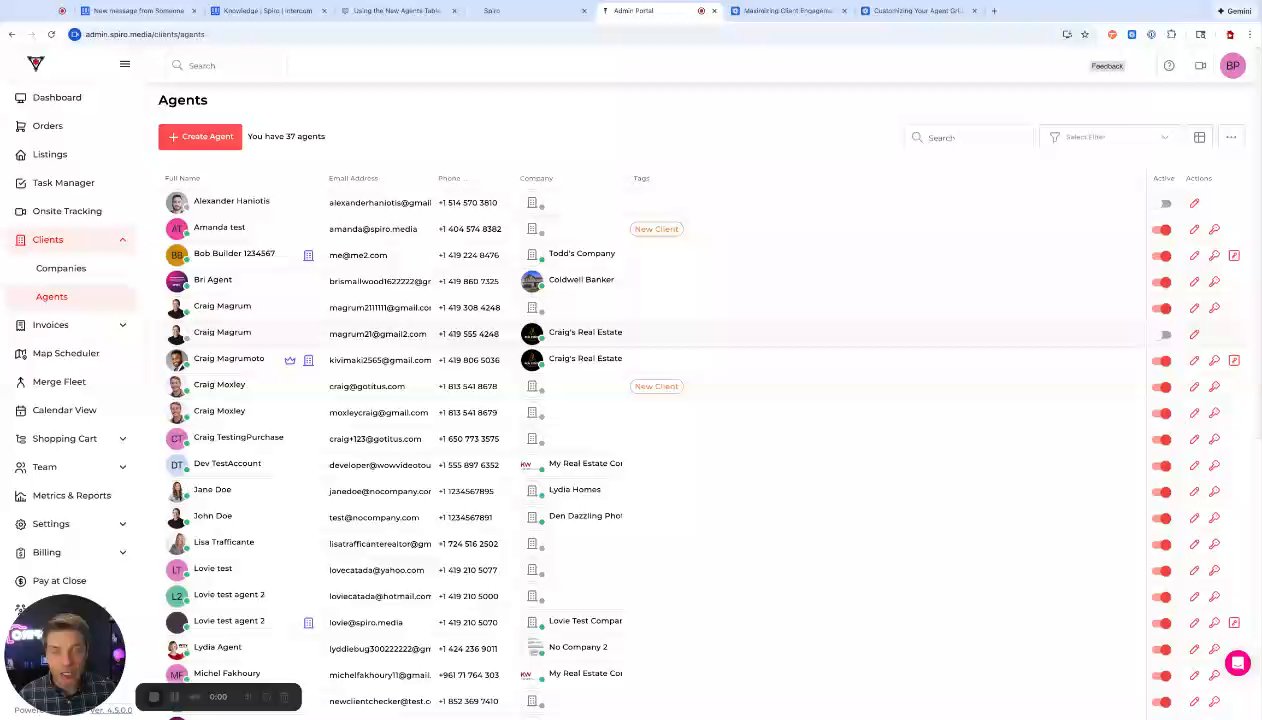
Task: Toggle the hamburger sidebar menu
Action: point(125,65)
